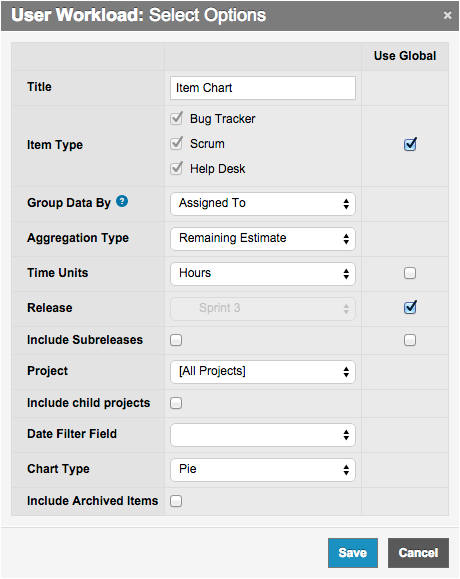This screenshot has width=460, height=579.
Task: Open the Group Data By dropdown
Action: pos(263,204)
